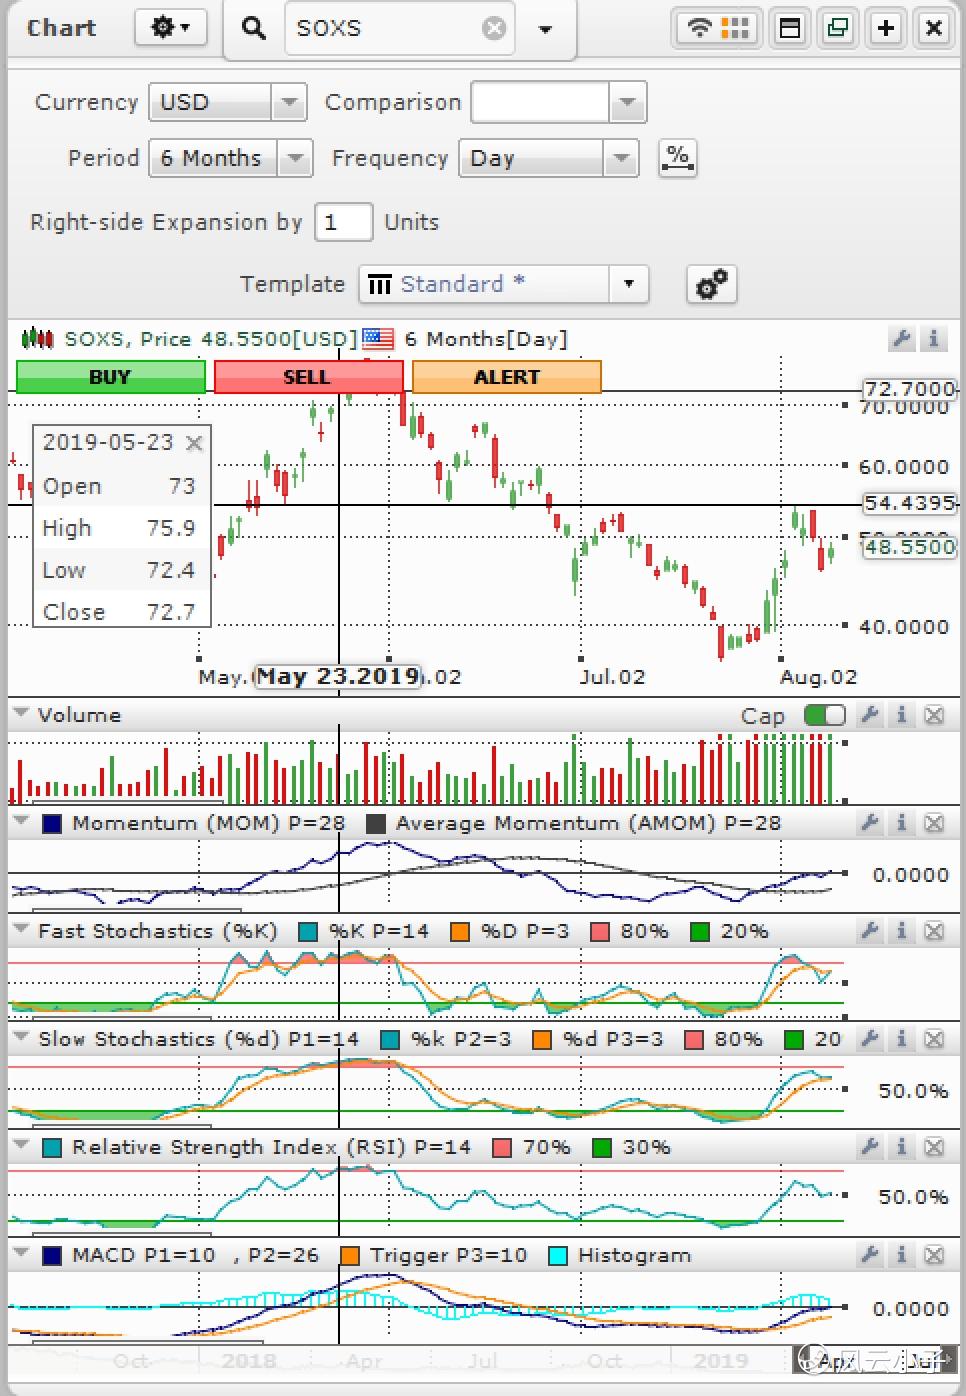Click the Momentum (MOM) color swatch

(x=52, y=824)
